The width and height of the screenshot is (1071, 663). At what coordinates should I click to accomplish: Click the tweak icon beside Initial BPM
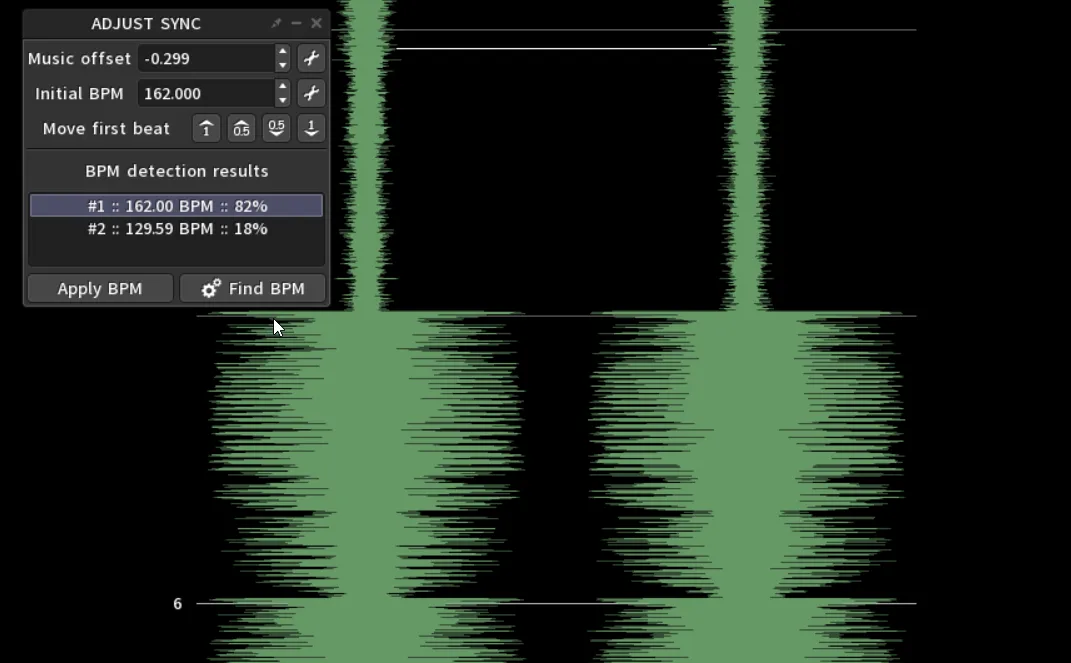(x=311, y=94)
